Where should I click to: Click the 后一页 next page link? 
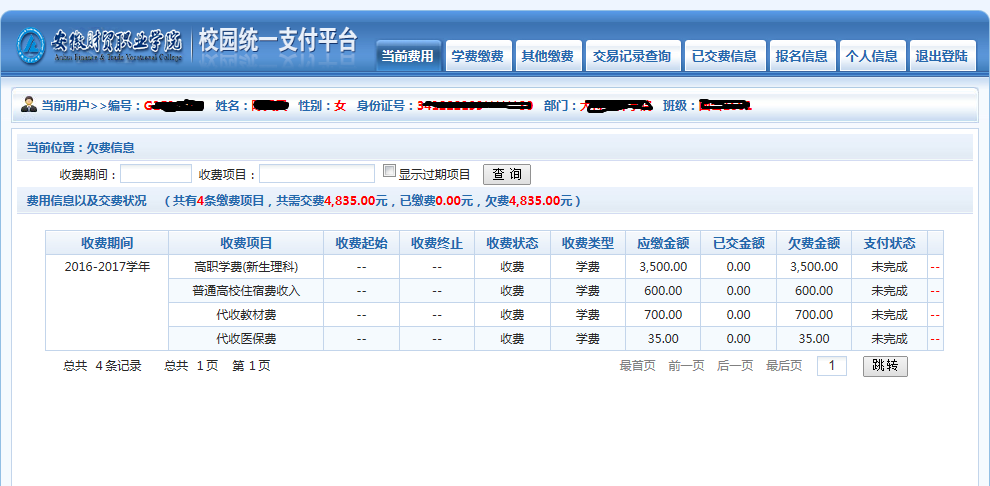click(x=735, y=366)
